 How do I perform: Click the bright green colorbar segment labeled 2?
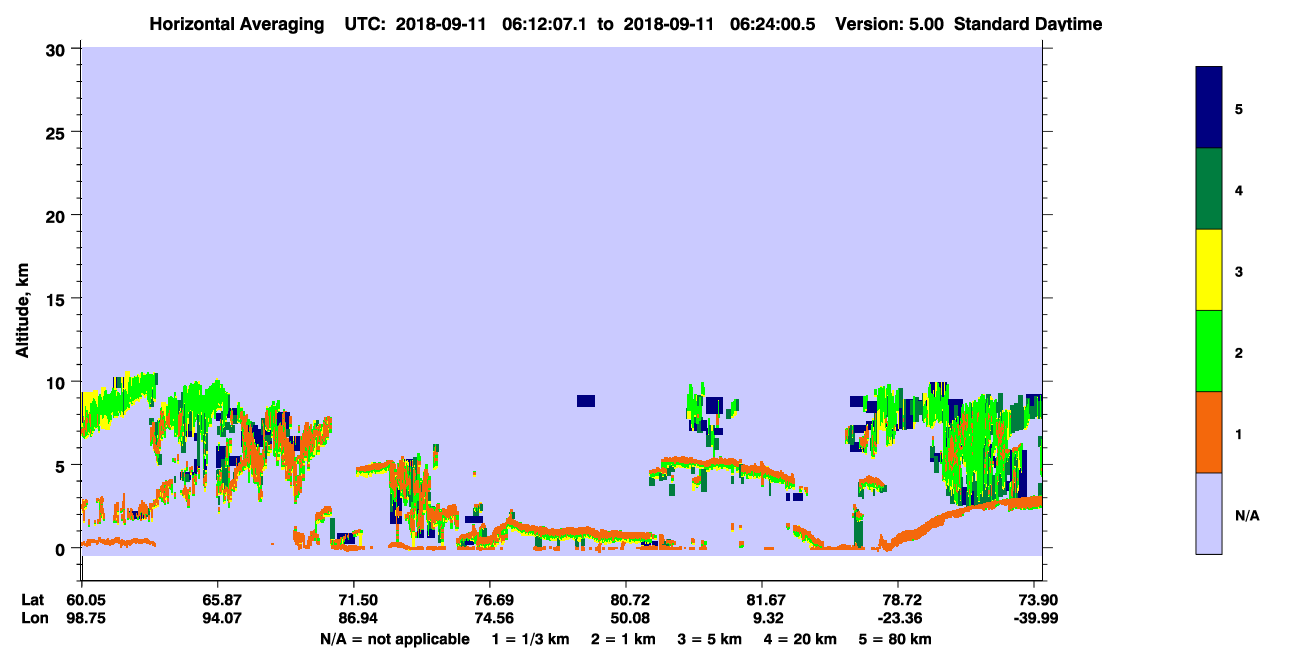(1209, 351)
